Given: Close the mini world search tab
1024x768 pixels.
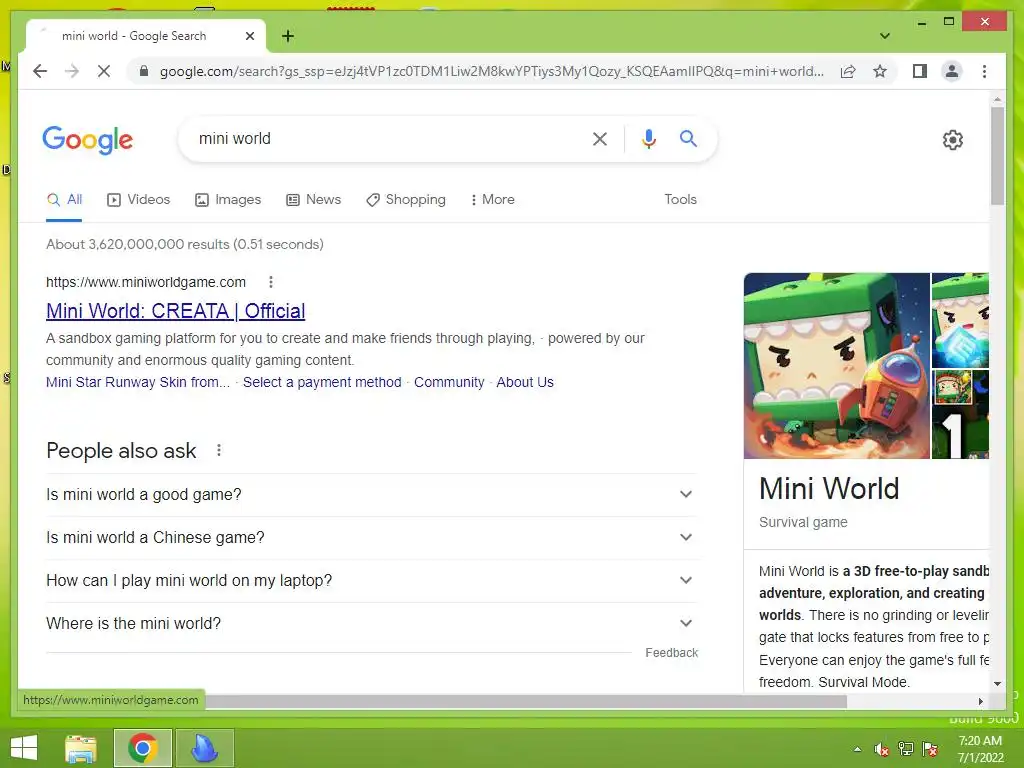Looking at the screenshot, I should pyautogui.click(x=249, y=36).
